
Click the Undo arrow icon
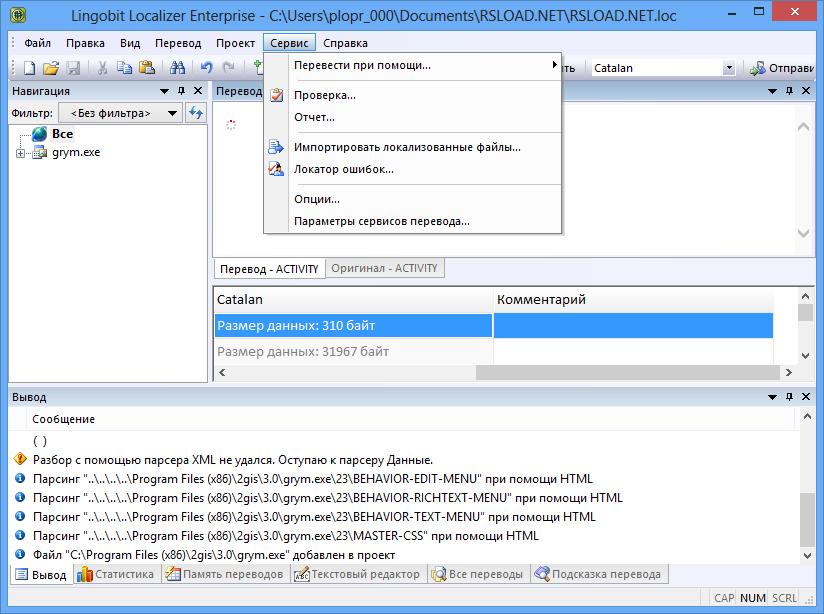click(207, 68)
